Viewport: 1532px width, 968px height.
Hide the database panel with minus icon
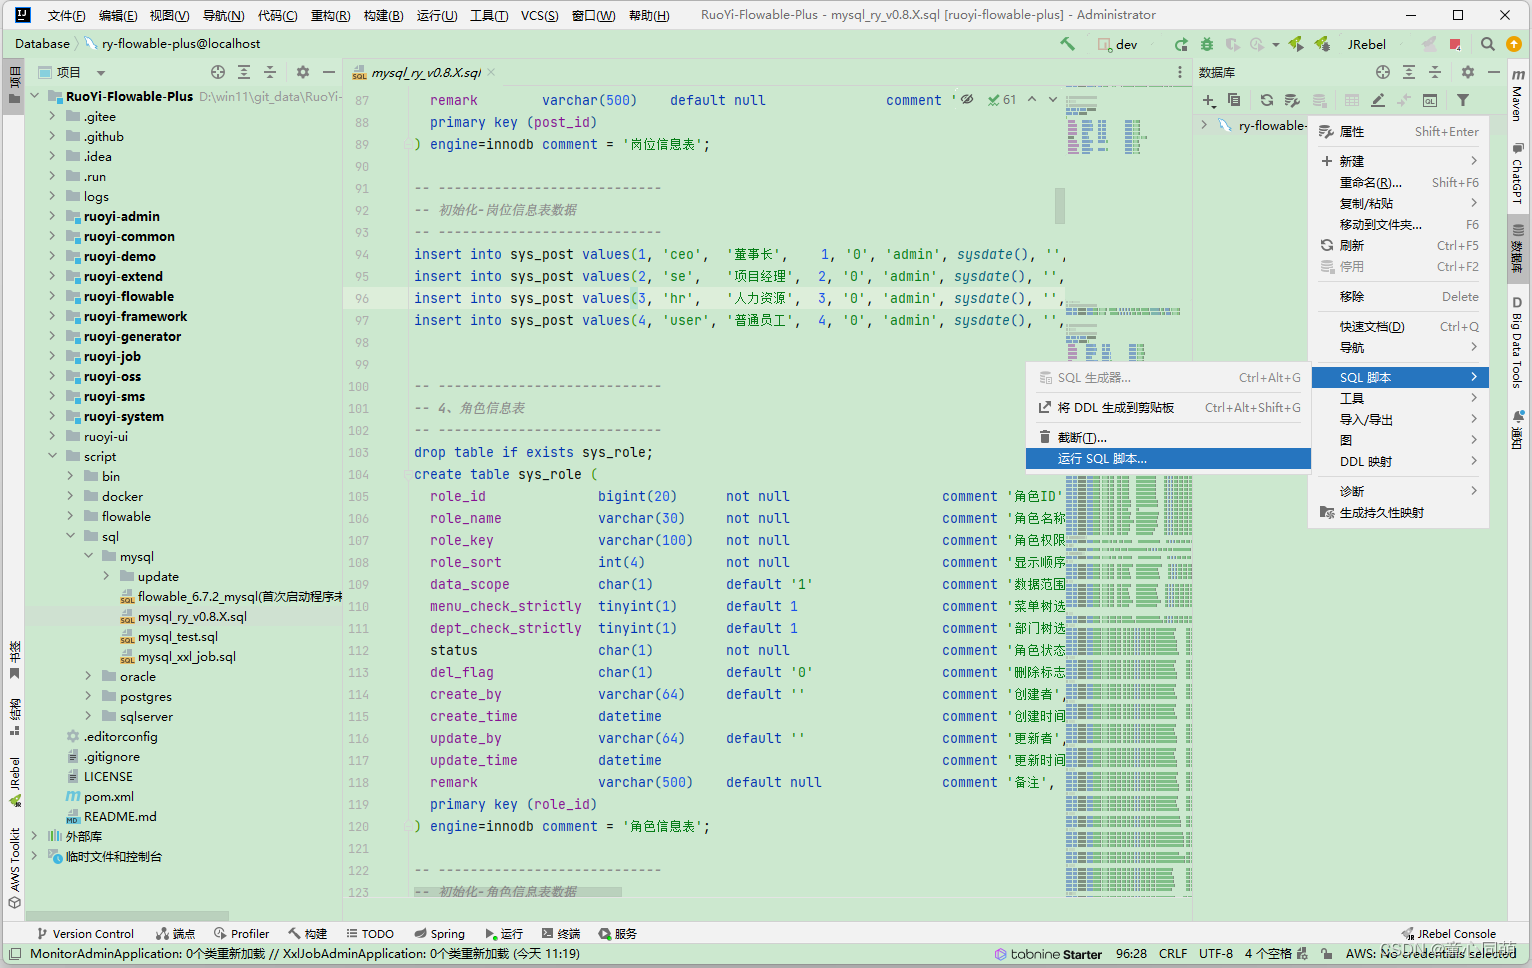1494,72
